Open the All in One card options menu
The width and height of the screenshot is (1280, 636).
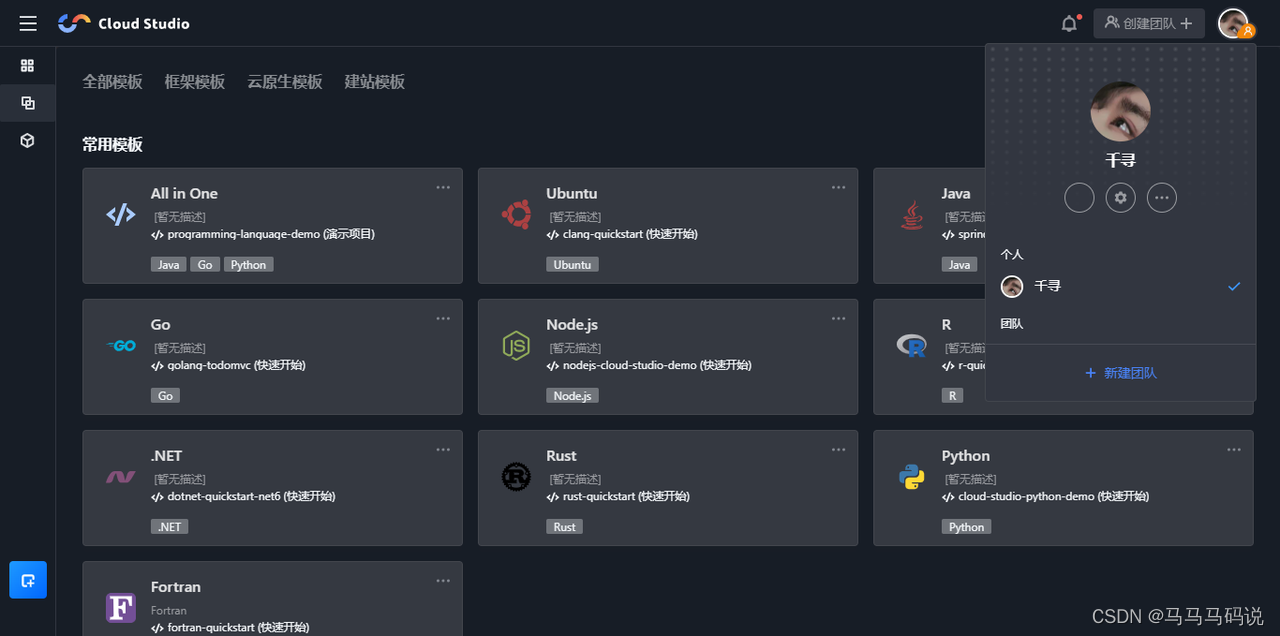(443, 187)
